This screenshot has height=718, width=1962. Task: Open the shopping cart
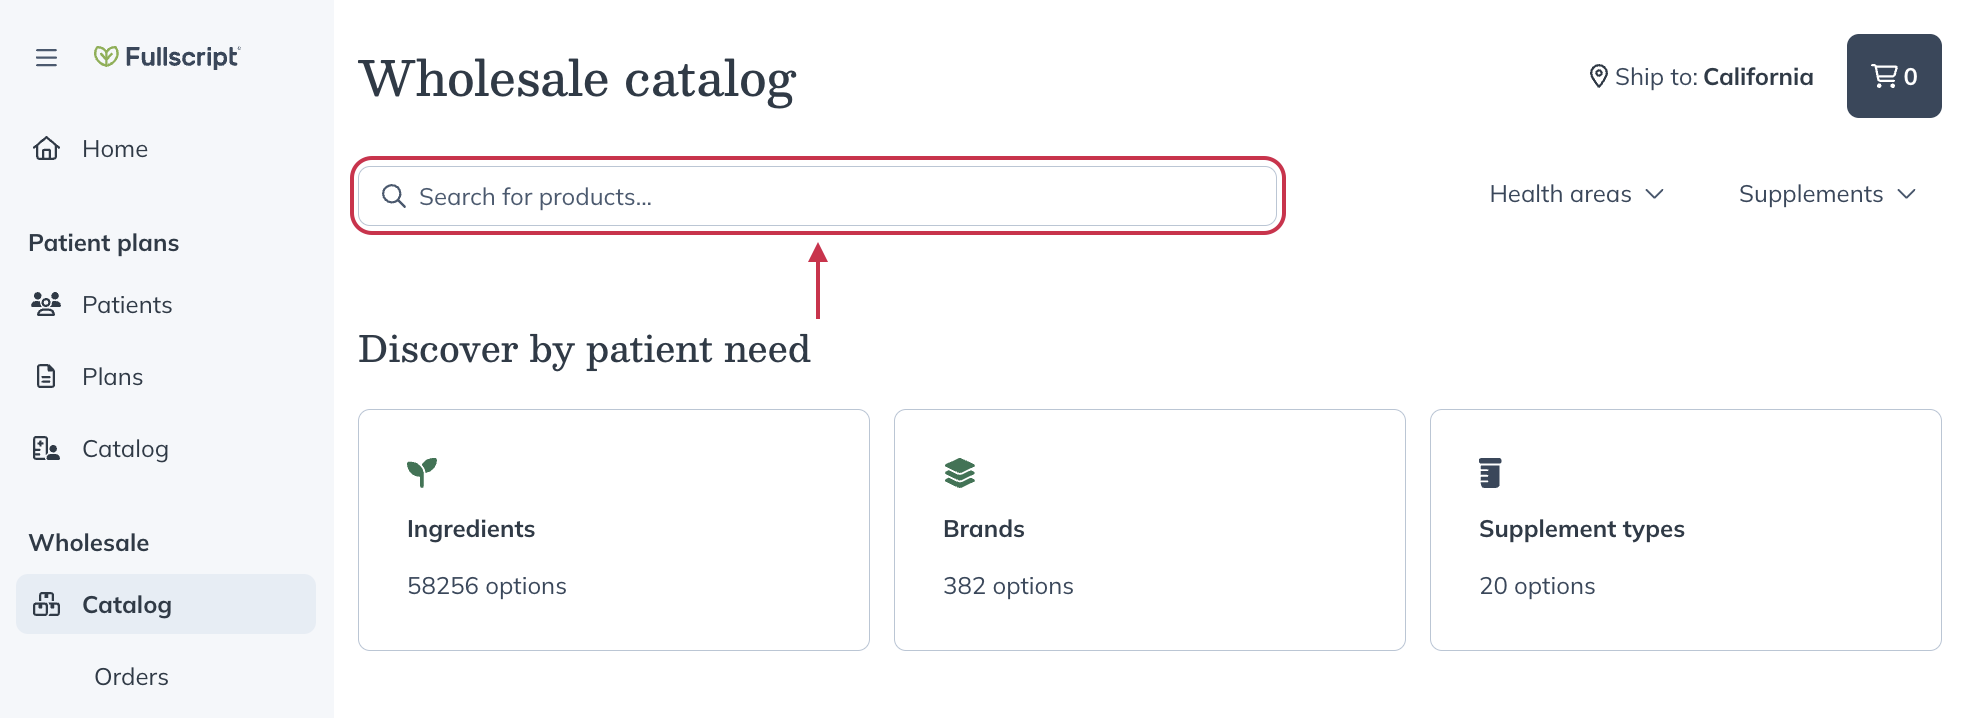pyautogui.click(x=1893, y=76)
